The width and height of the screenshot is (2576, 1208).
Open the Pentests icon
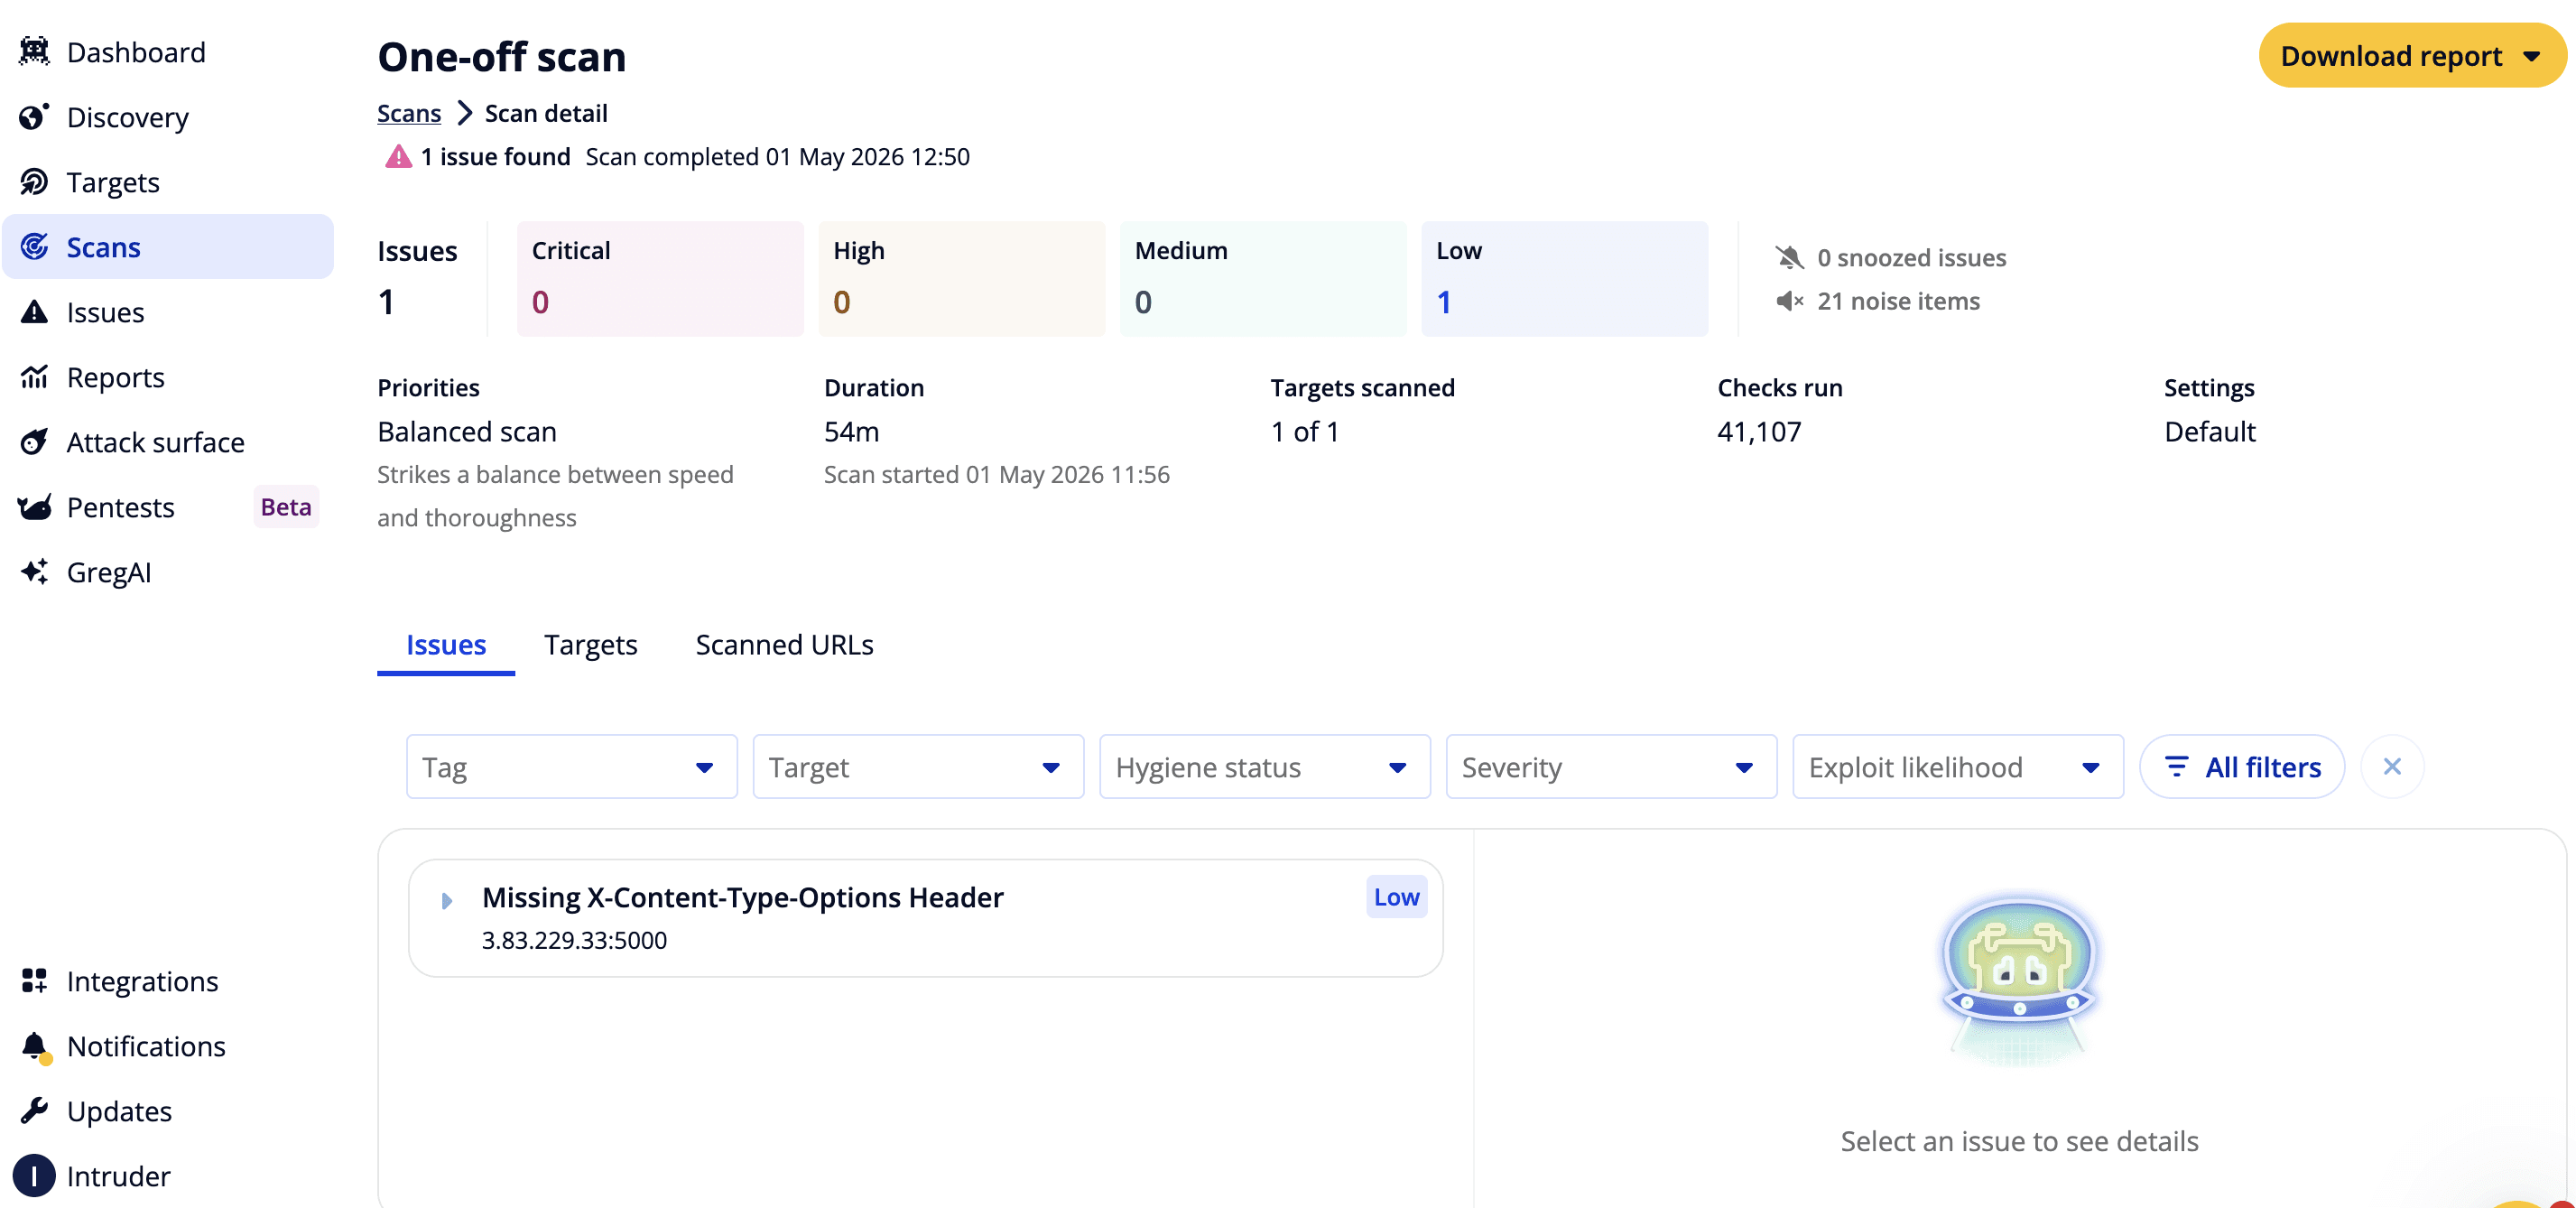34,506
